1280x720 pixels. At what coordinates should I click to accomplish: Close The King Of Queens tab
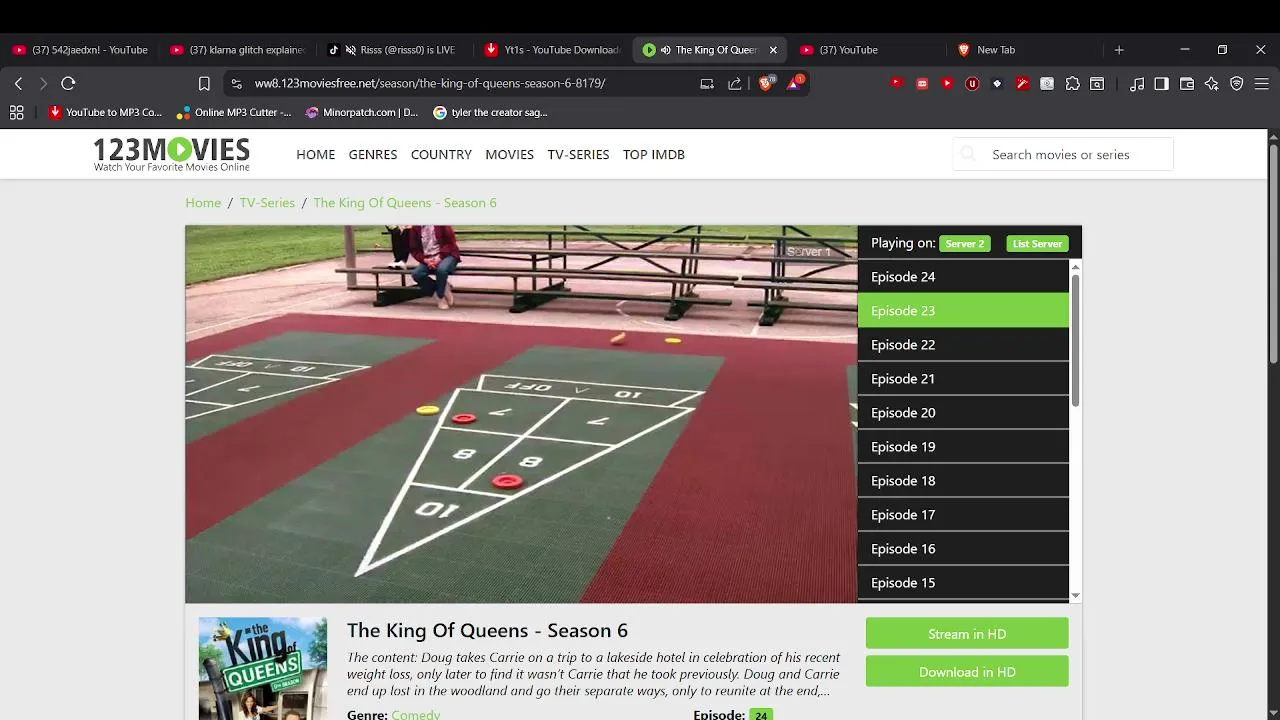click(x=773, y=50)
